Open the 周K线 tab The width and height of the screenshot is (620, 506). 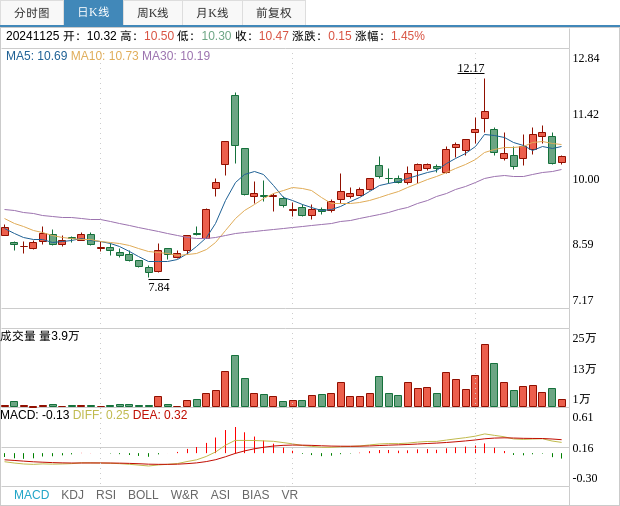pos(153,13)
